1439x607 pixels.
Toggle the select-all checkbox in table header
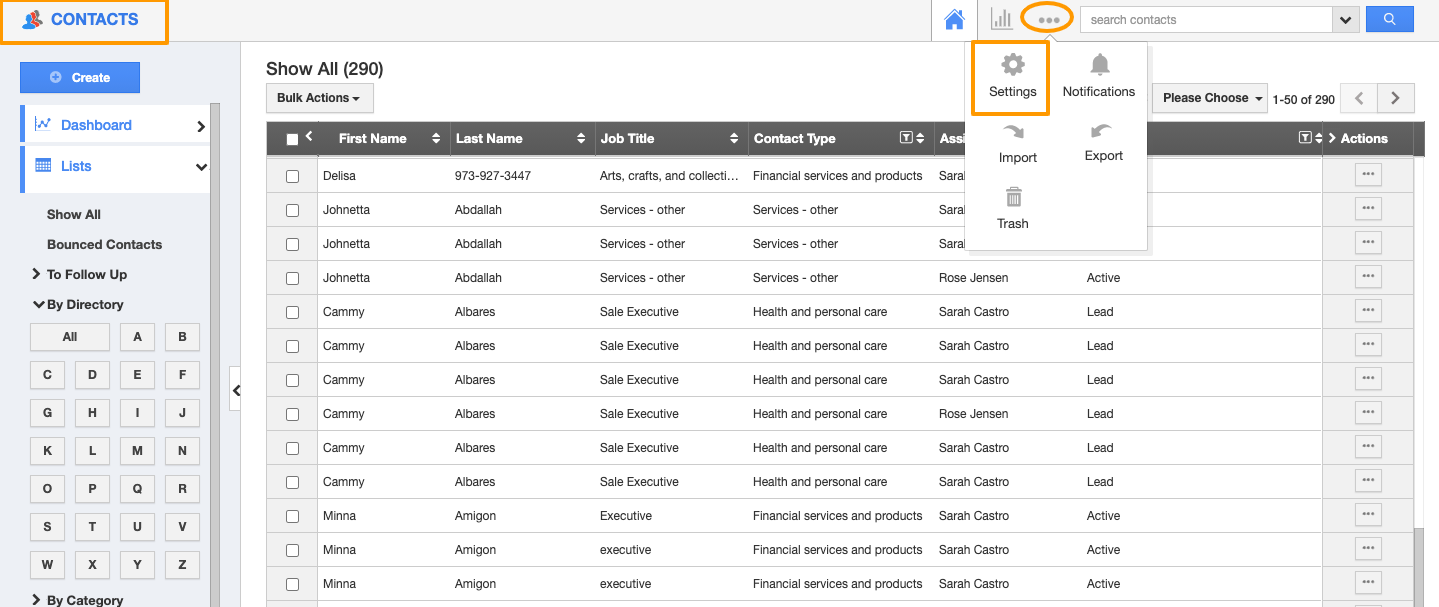pyautogui.click(x=292, y=139)
